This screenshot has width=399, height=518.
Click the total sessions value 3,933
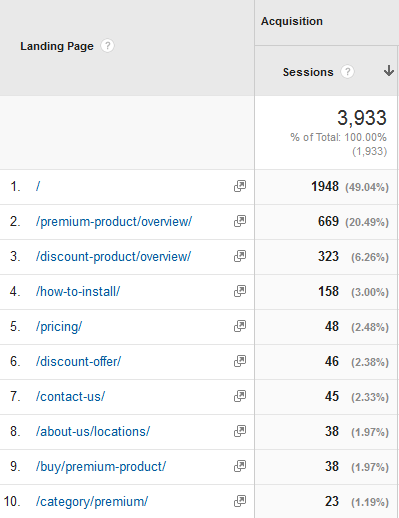[362, 118]
